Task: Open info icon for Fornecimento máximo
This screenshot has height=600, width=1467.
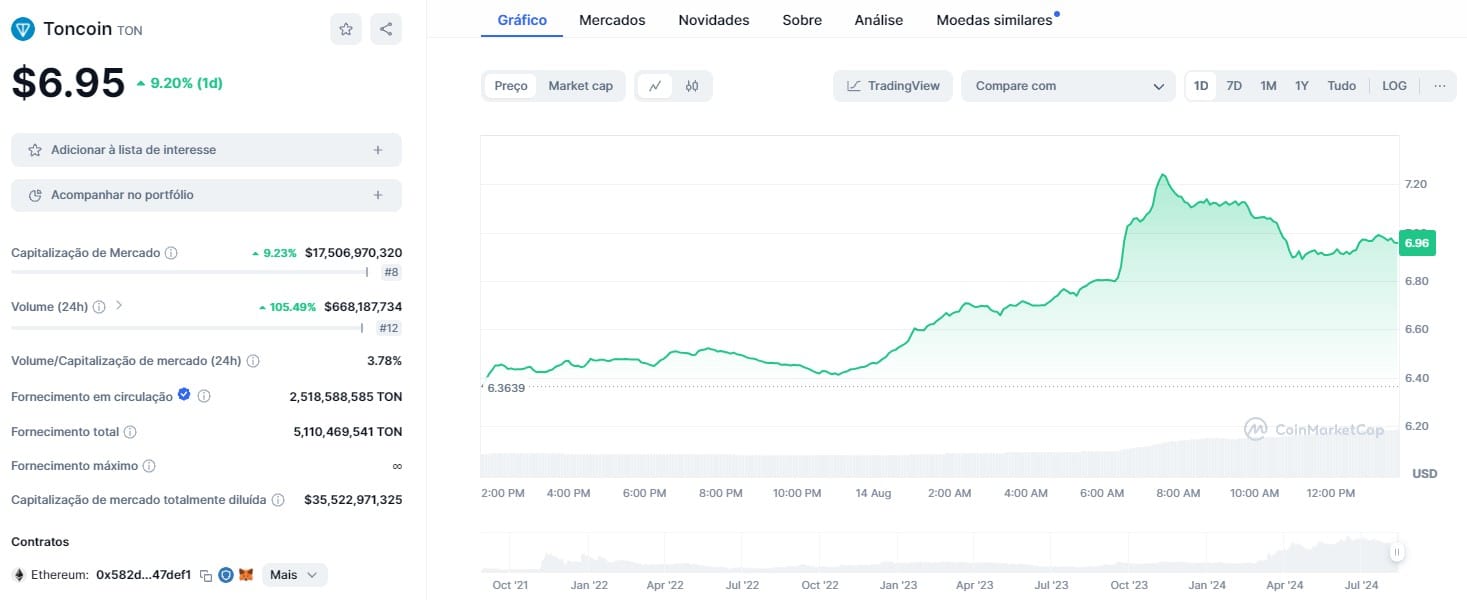Action: (x=149, y=466)
